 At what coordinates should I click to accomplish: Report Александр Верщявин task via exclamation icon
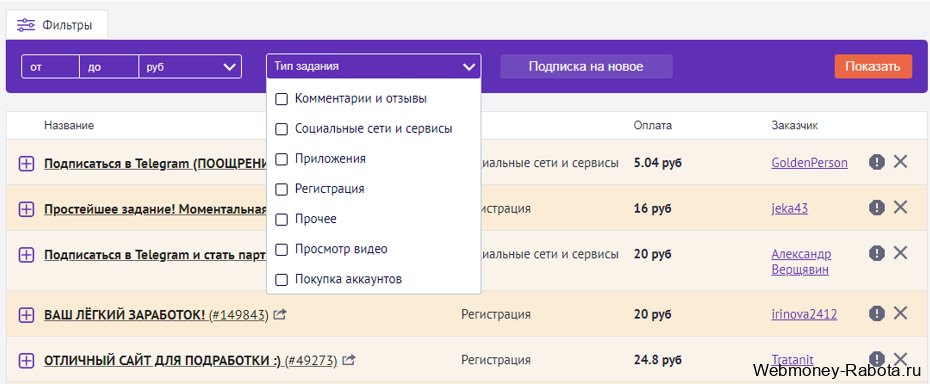(x=877, y=253)
